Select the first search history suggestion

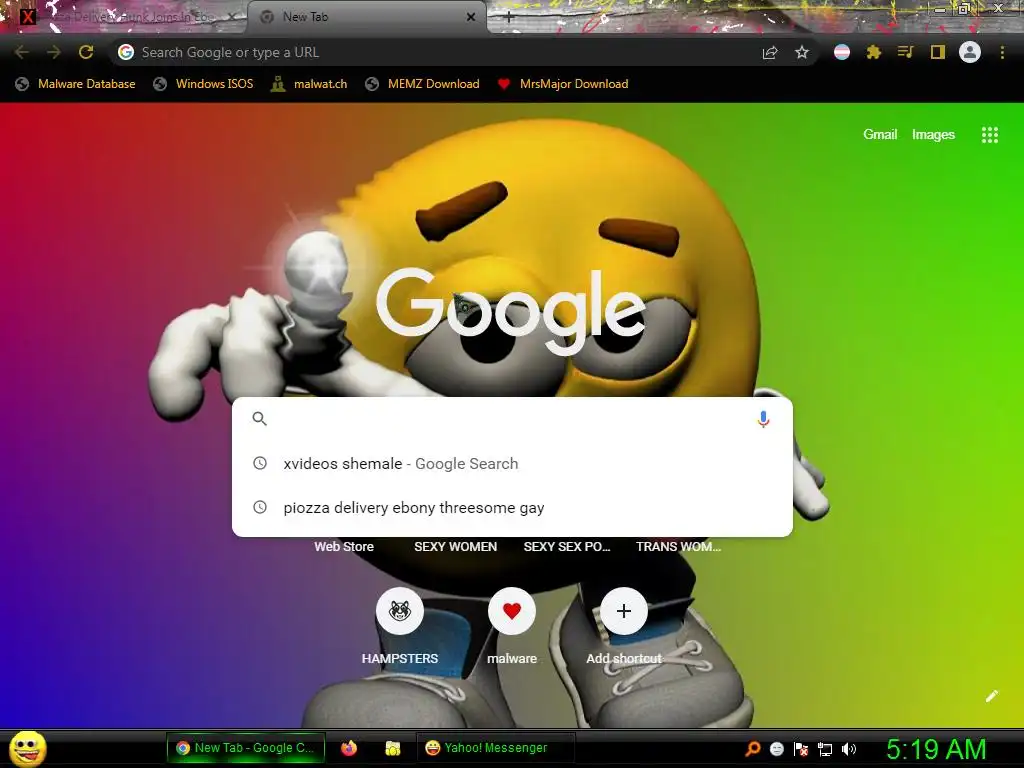click(512, 464)
